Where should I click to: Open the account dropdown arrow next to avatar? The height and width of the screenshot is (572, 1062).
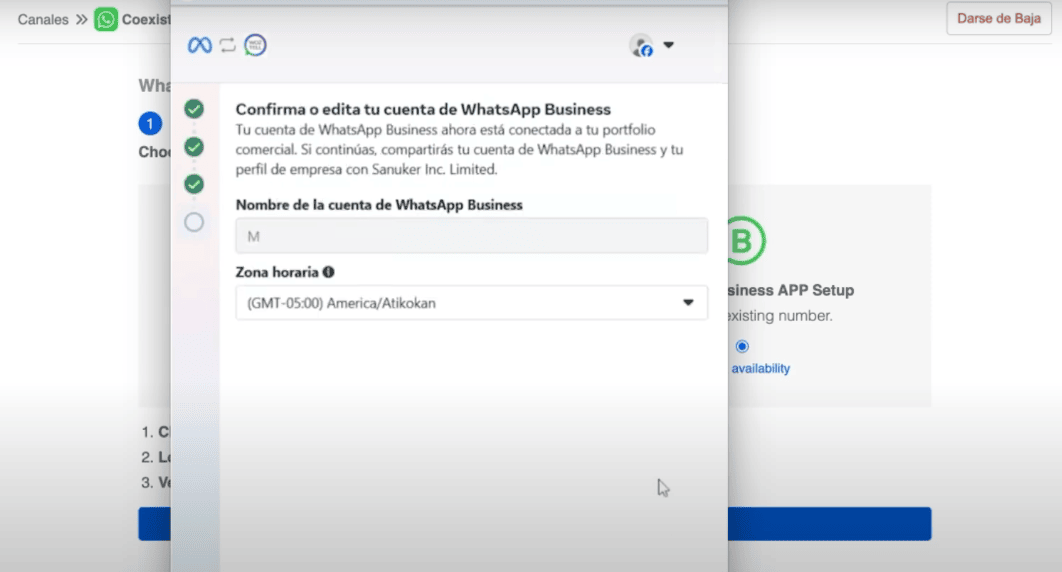(668, 45)
